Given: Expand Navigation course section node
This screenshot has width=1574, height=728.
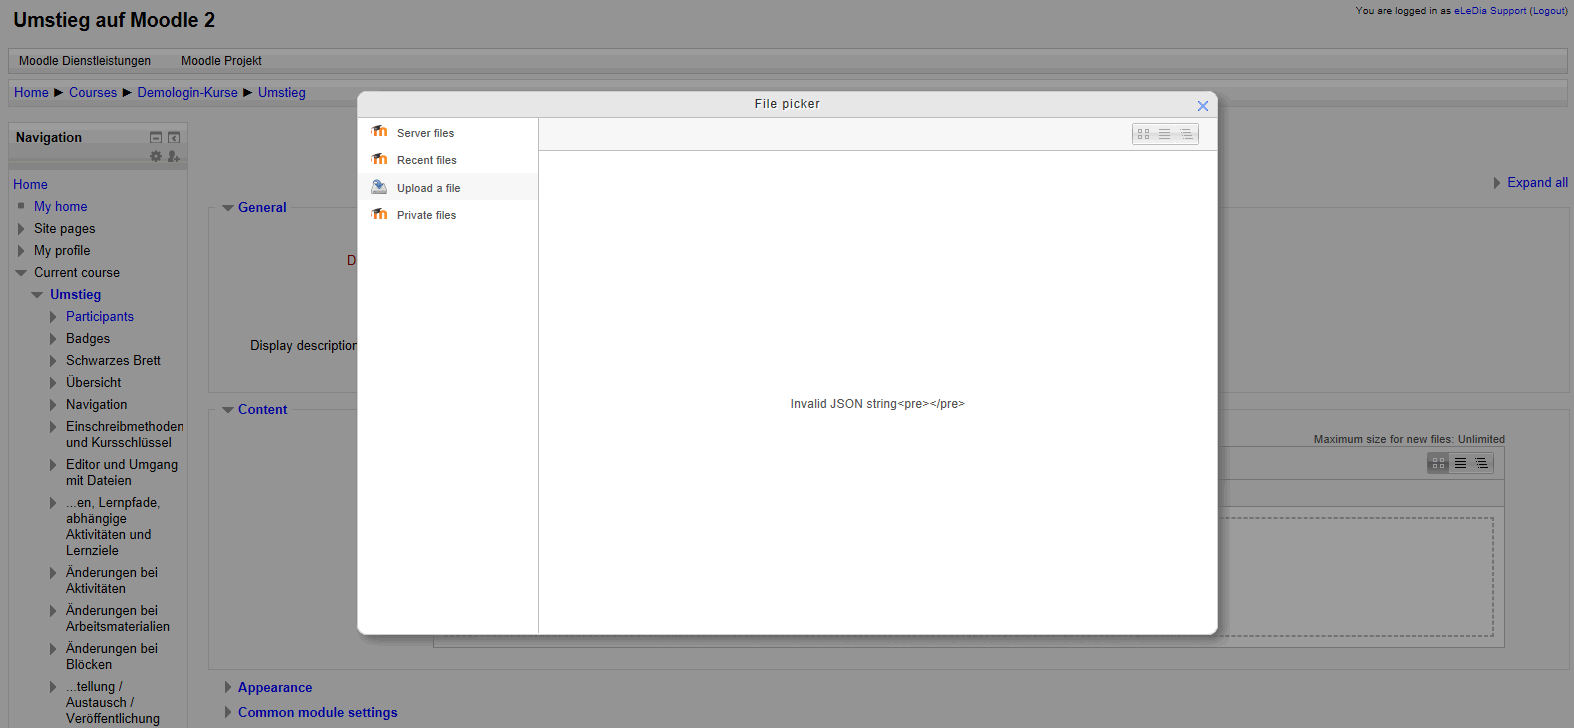Looking at the screenshot, I should point(53,404).
